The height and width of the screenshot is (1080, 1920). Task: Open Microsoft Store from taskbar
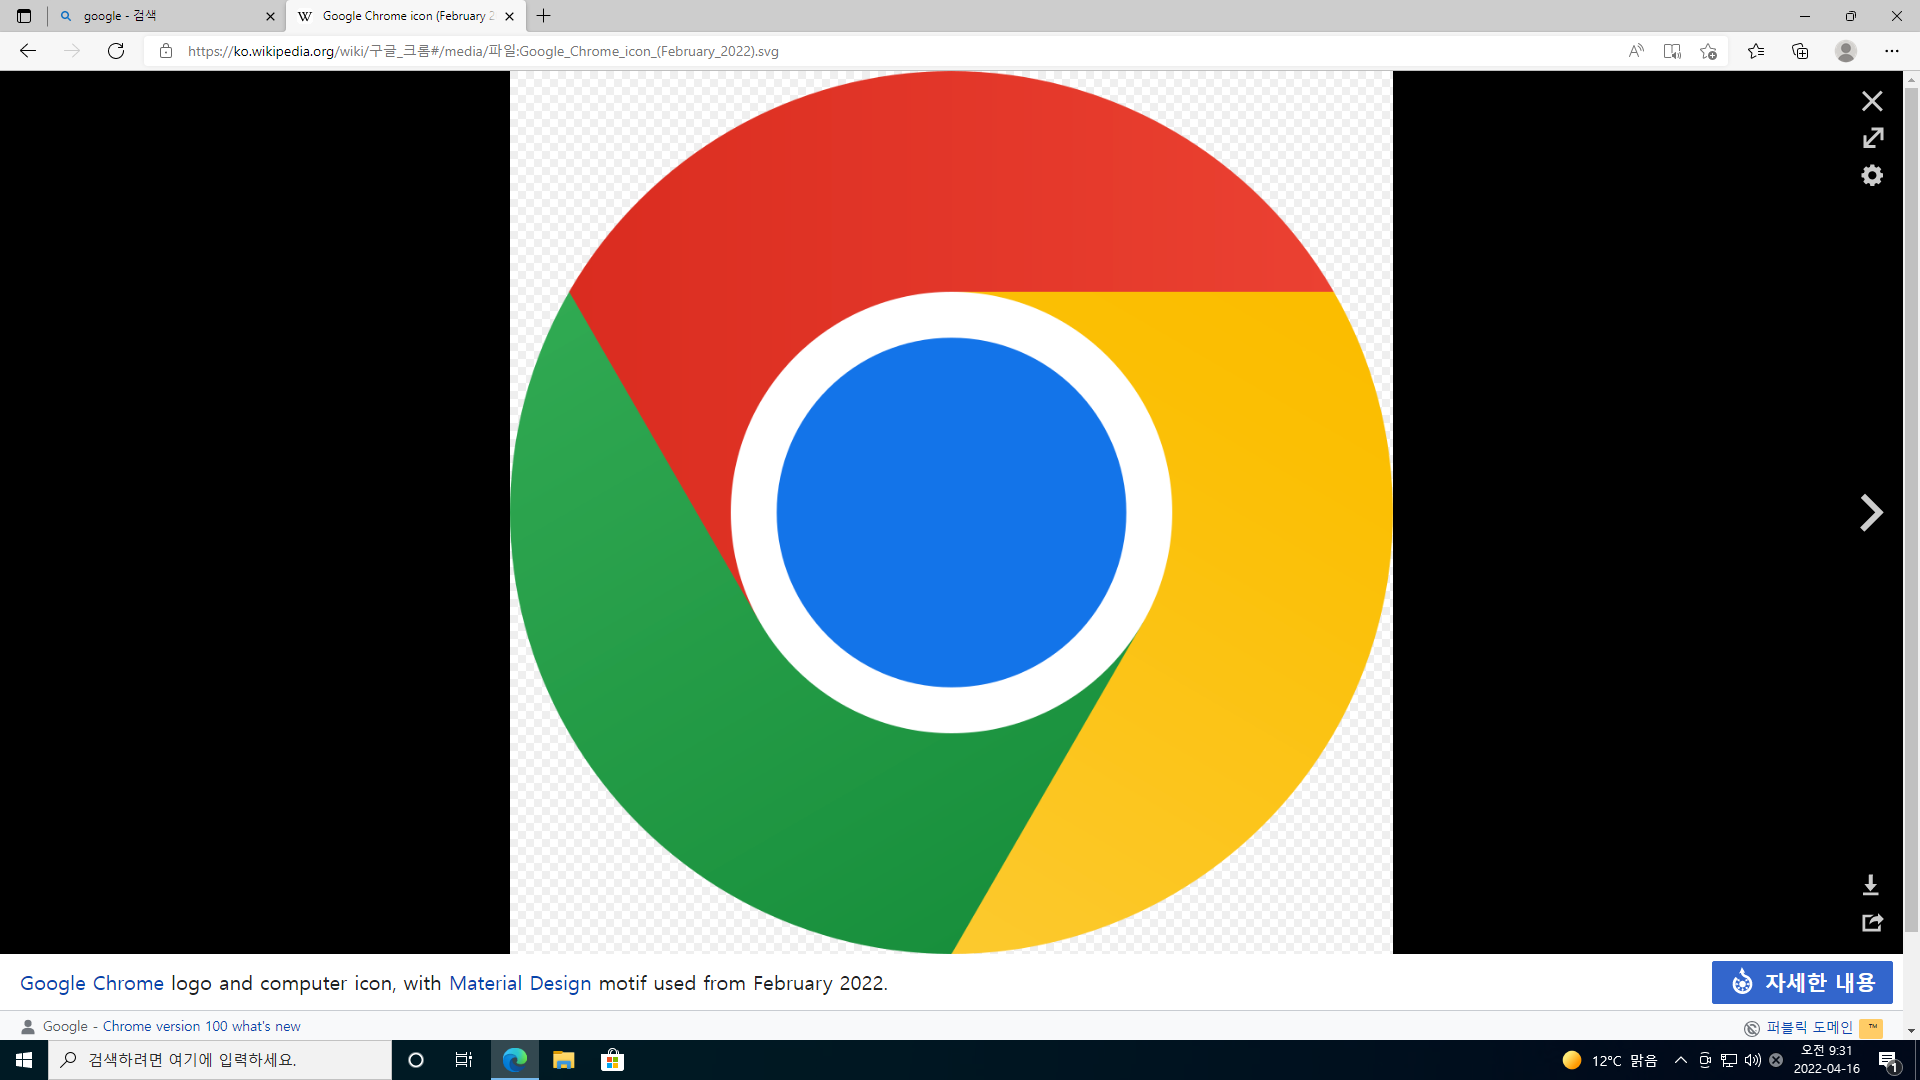point(612,1060)
